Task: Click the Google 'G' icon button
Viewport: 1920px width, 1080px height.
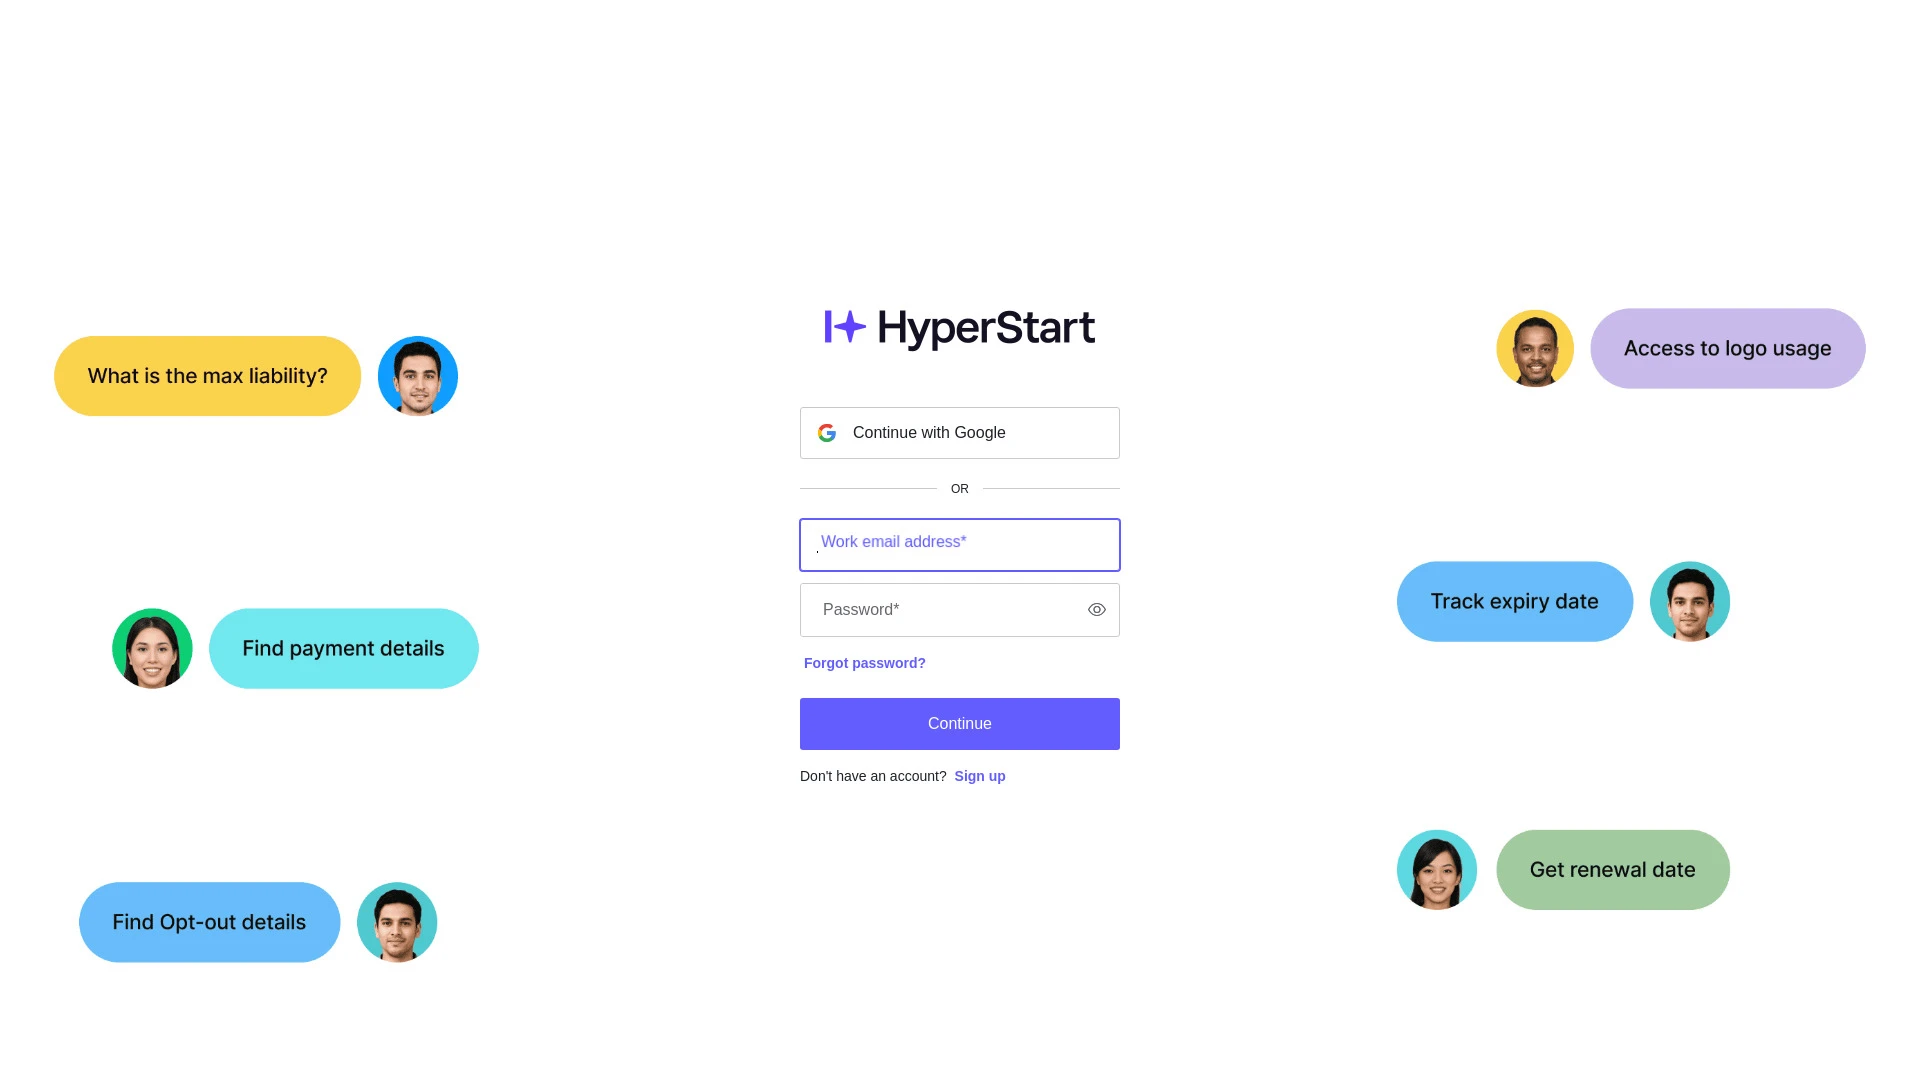Action: pos(827,433)
